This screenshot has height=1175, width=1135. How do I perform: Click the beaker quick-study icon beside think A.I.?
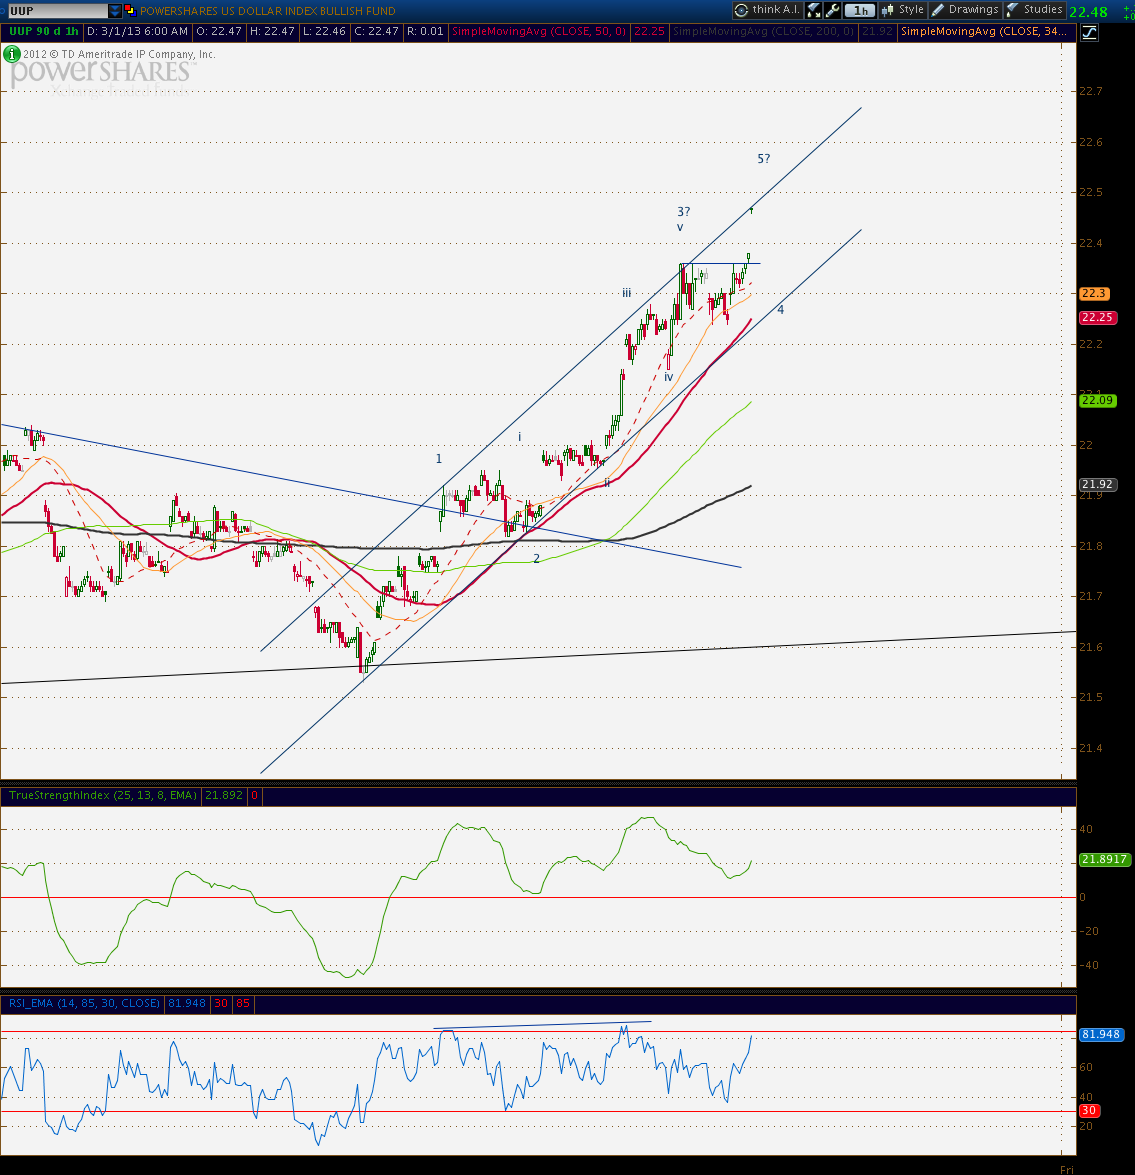[814, 10]
